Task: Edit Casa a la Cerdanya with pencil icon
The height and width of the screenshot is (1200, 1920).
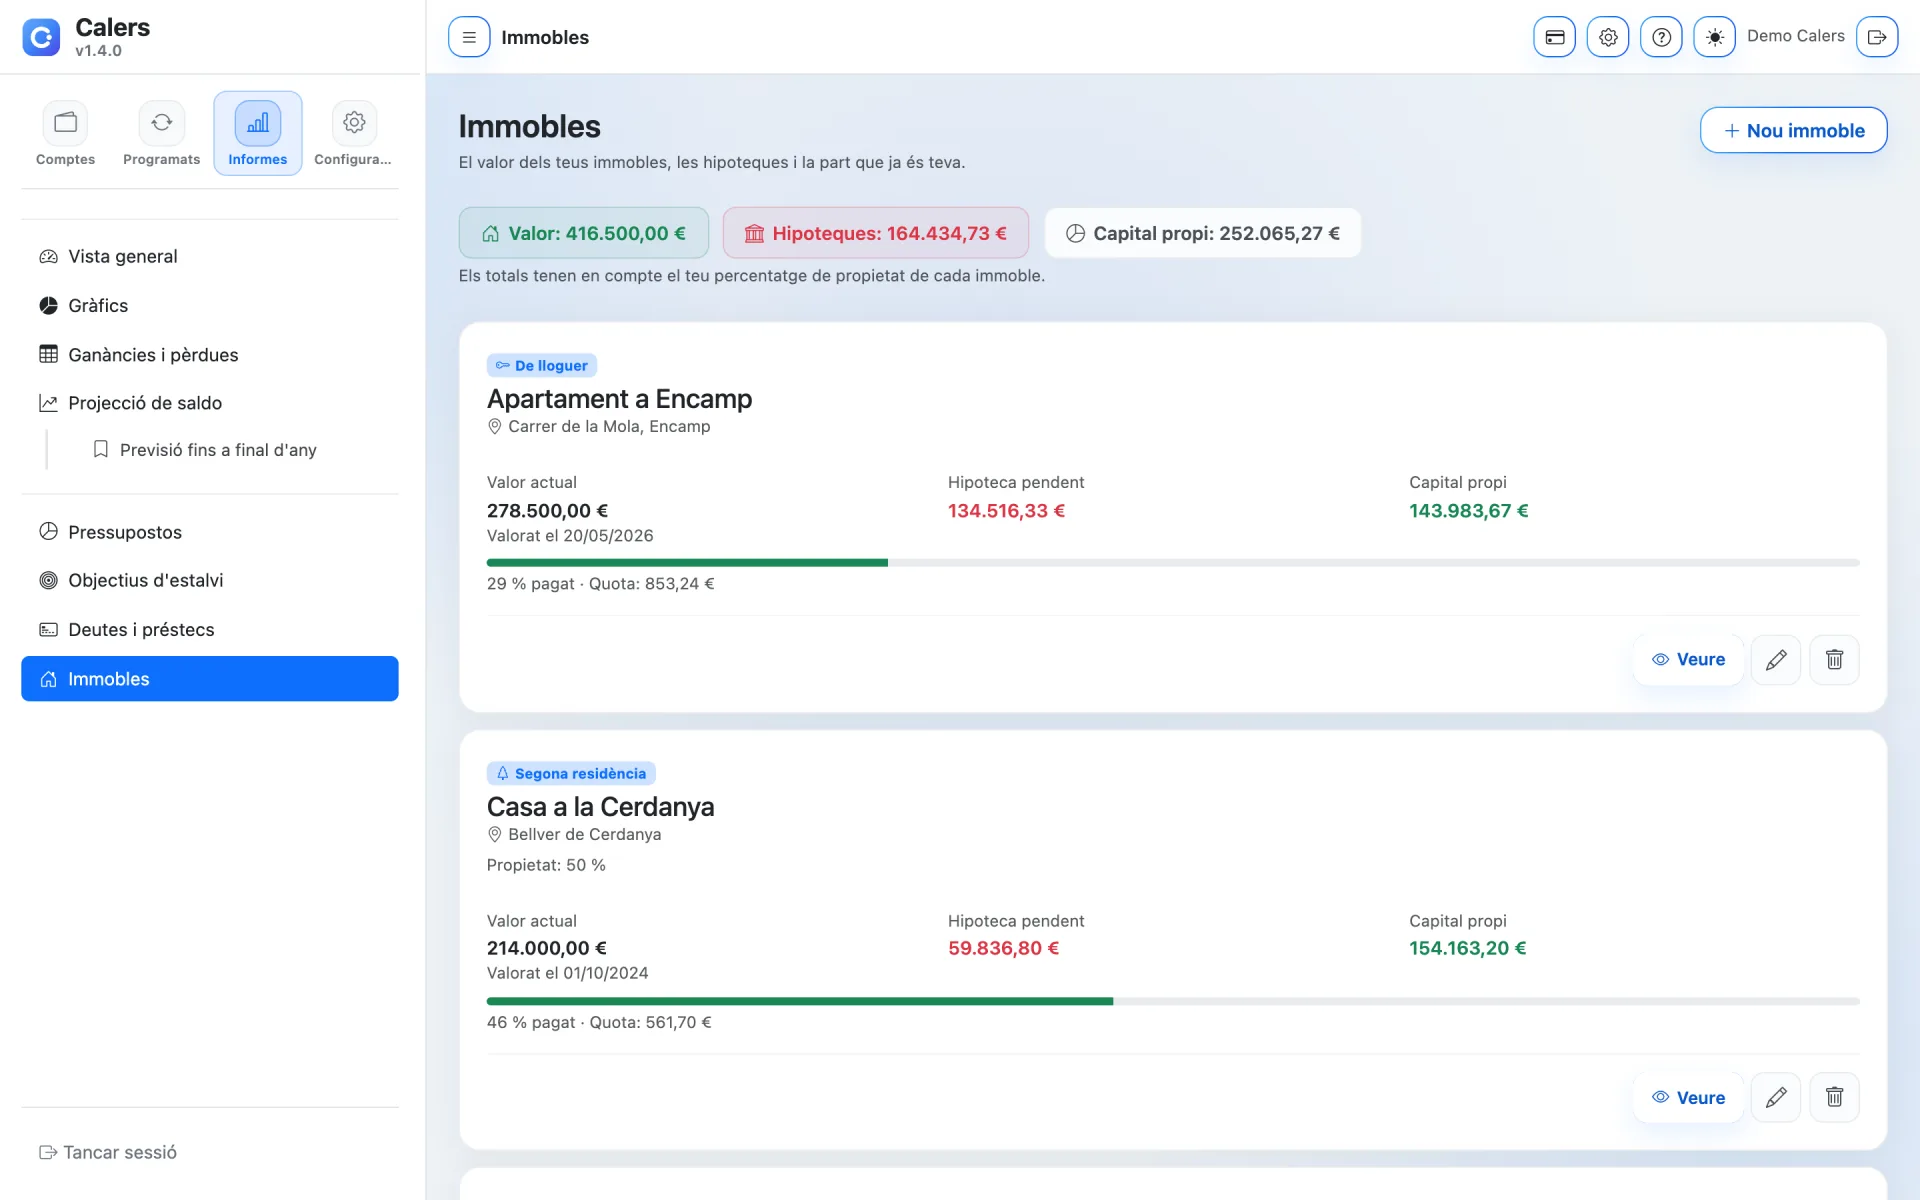Action: click(1776, 1098)
